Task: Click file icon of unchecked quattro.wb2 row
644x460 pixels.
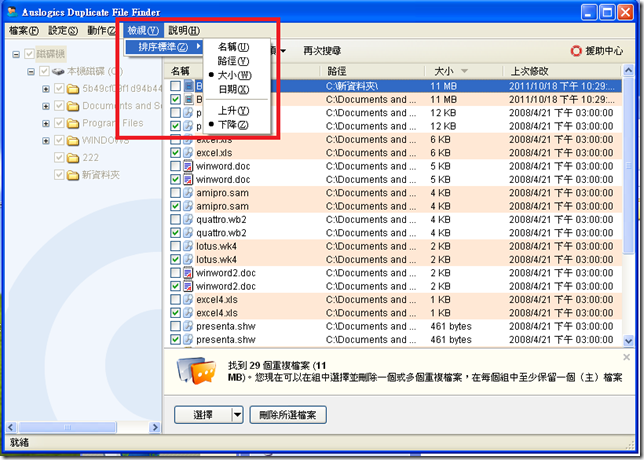Action: pos(188,219)
